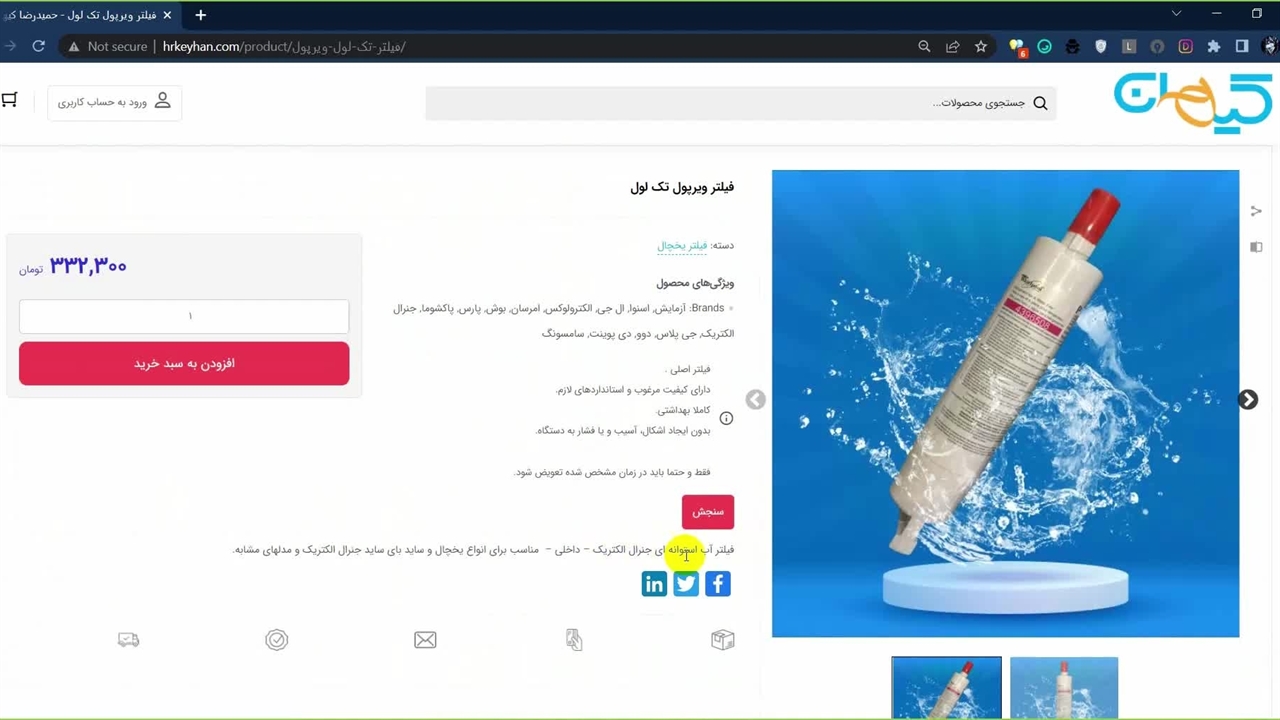The height and width of the screenshot is (720, 1280).
Task: Click the info icon beside product features
Action: pyautogui.click(x=726, y=419)
